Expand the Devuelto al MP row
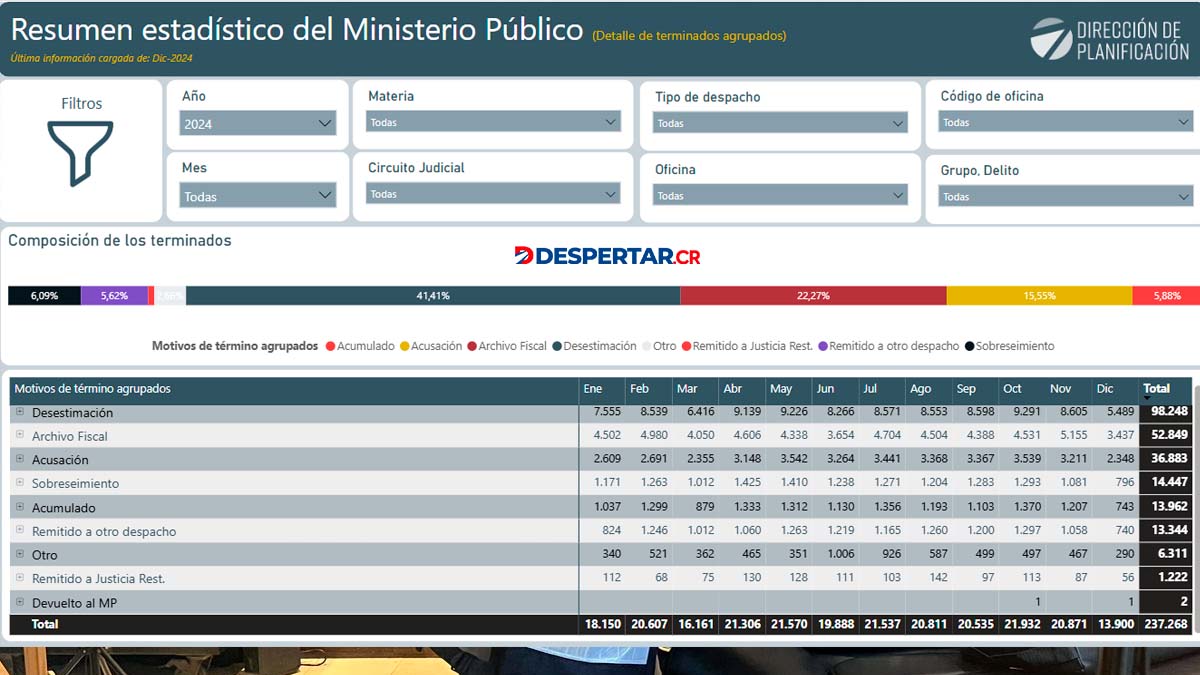1200x675 pixels. click(20, 602)
